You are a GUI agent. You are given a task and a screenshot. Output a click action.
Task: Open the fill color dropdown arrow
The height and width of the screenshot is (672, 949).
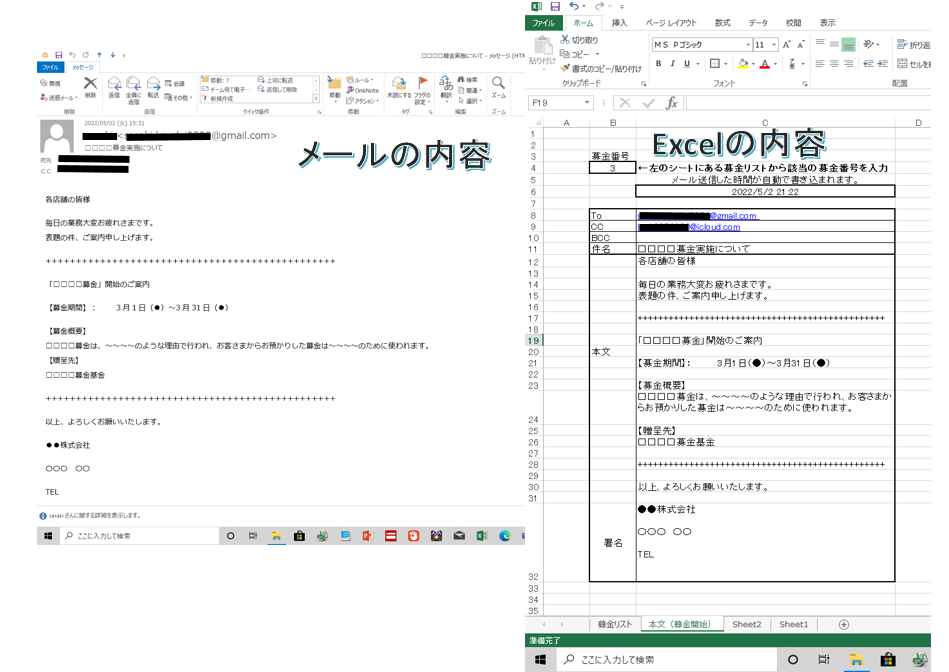(x=755, y=61)
